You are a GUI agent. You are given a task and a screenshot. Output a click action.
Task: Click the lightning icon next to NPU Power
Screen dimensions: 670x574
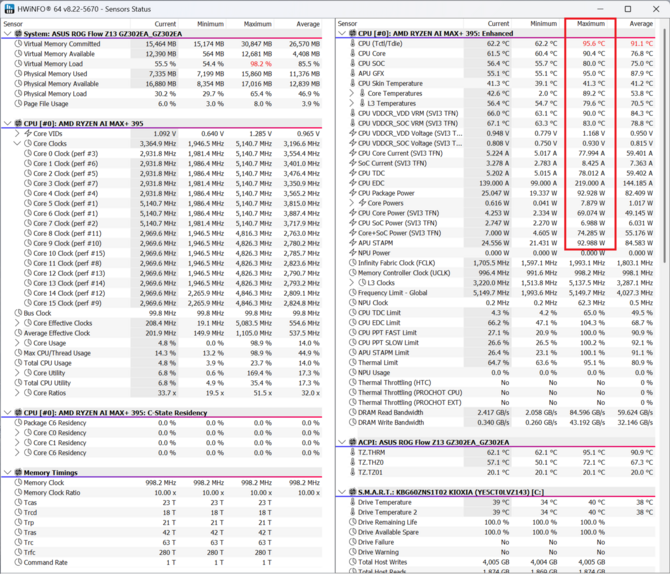(x=353, y=253)
